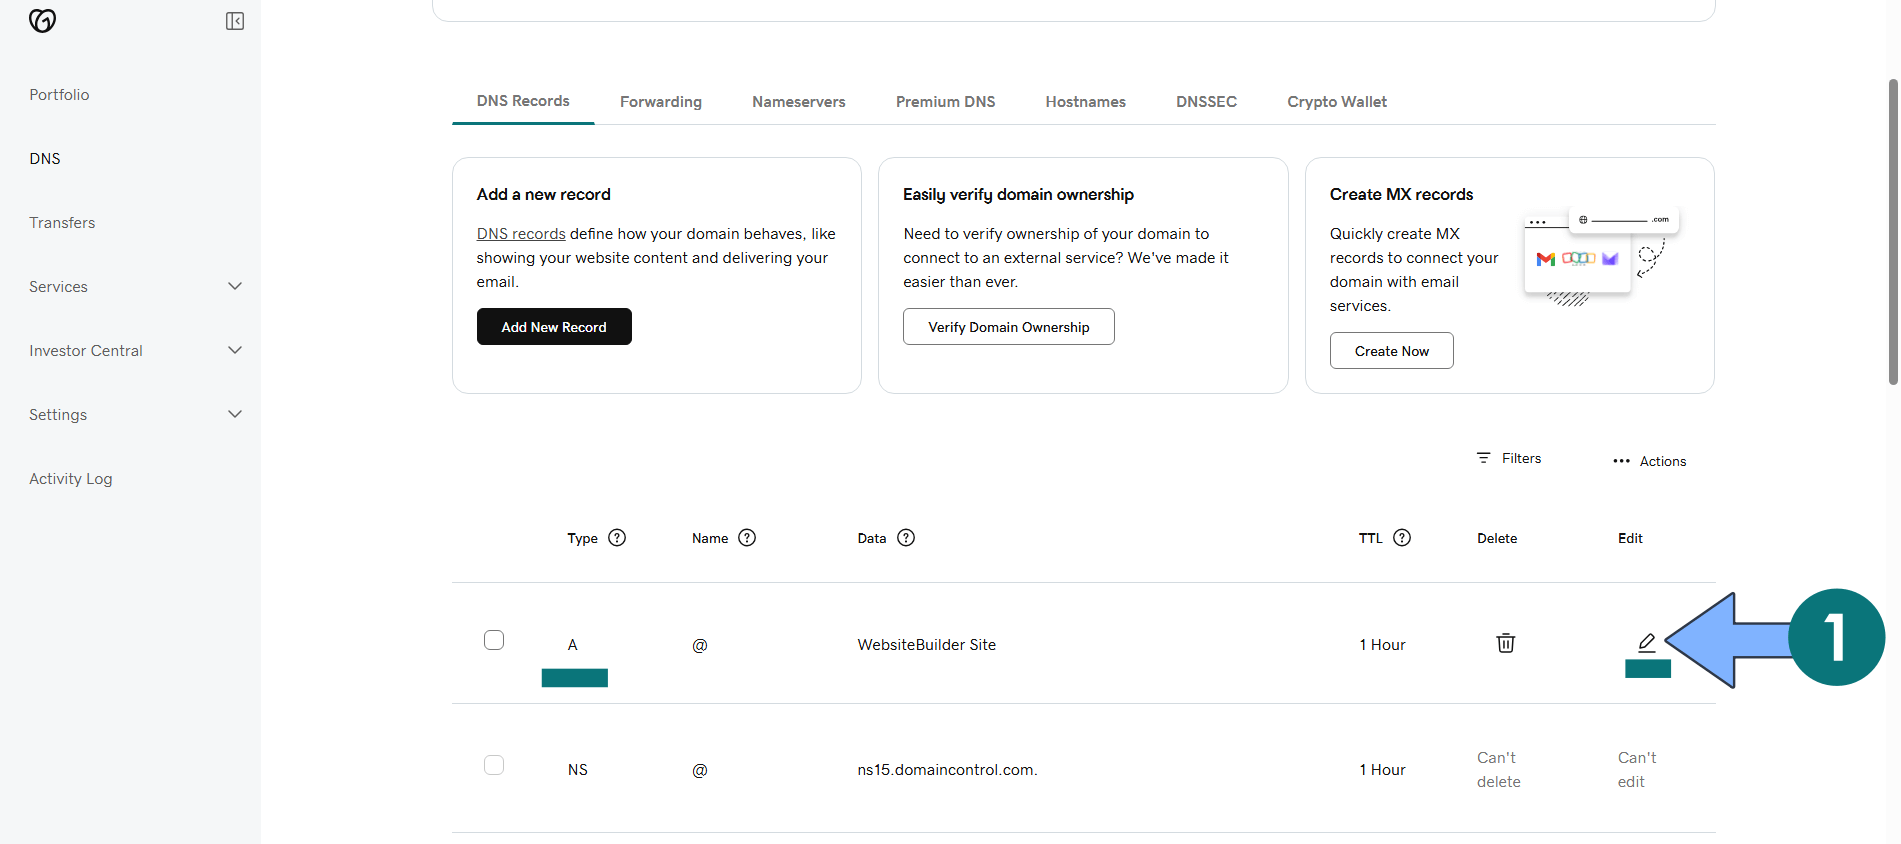The width and height of the screenshot is (1901, 844).
Task: Open the Actions three-dot menu
Action: point(1621,461)
